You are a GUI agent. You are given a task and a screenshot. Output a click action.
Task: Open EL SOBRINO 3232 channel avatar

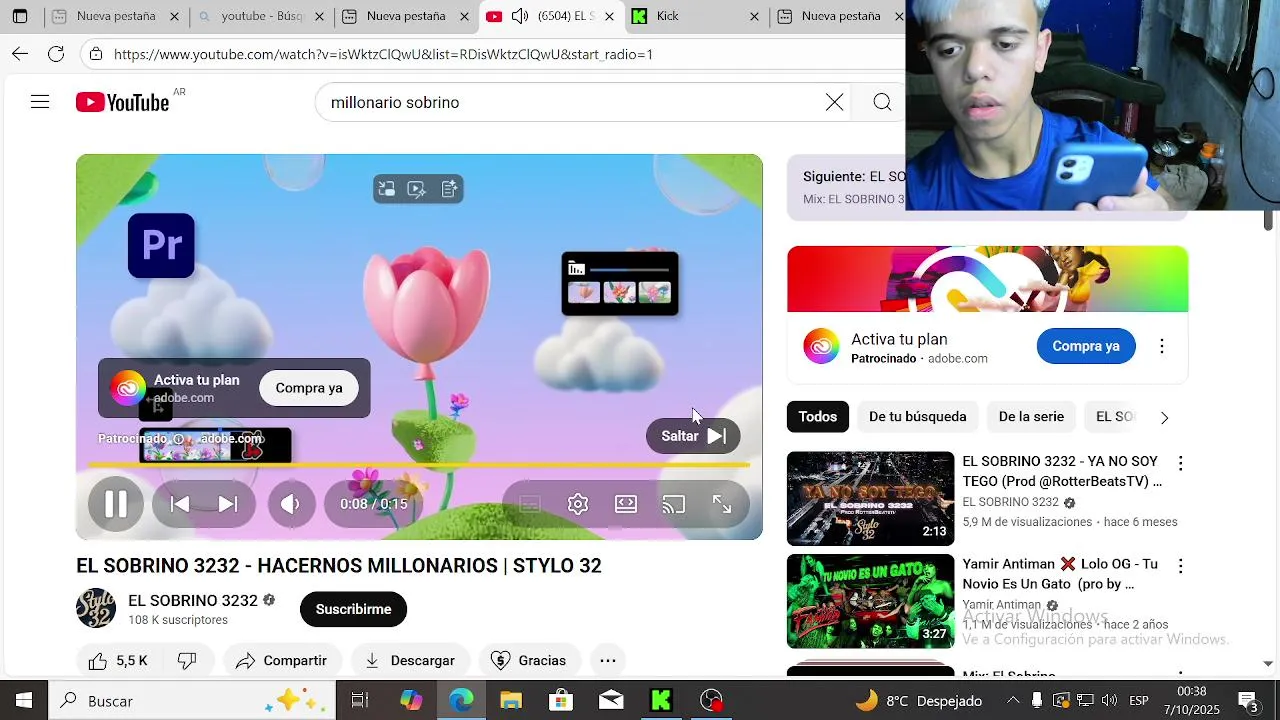(x=96, y=608)
